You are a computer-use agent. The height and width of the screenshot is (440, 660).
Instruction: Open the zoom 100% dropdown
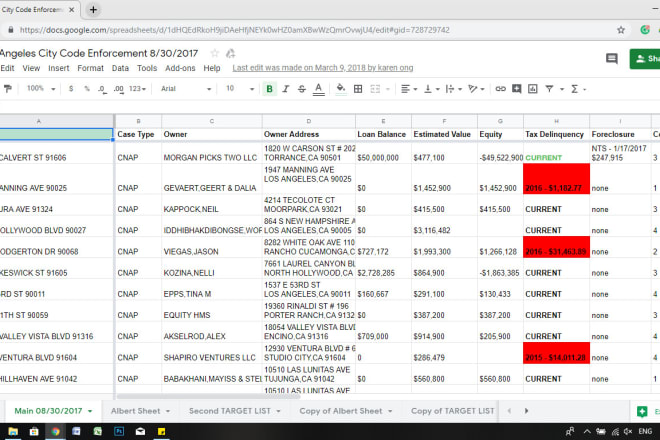coord(41,89)
